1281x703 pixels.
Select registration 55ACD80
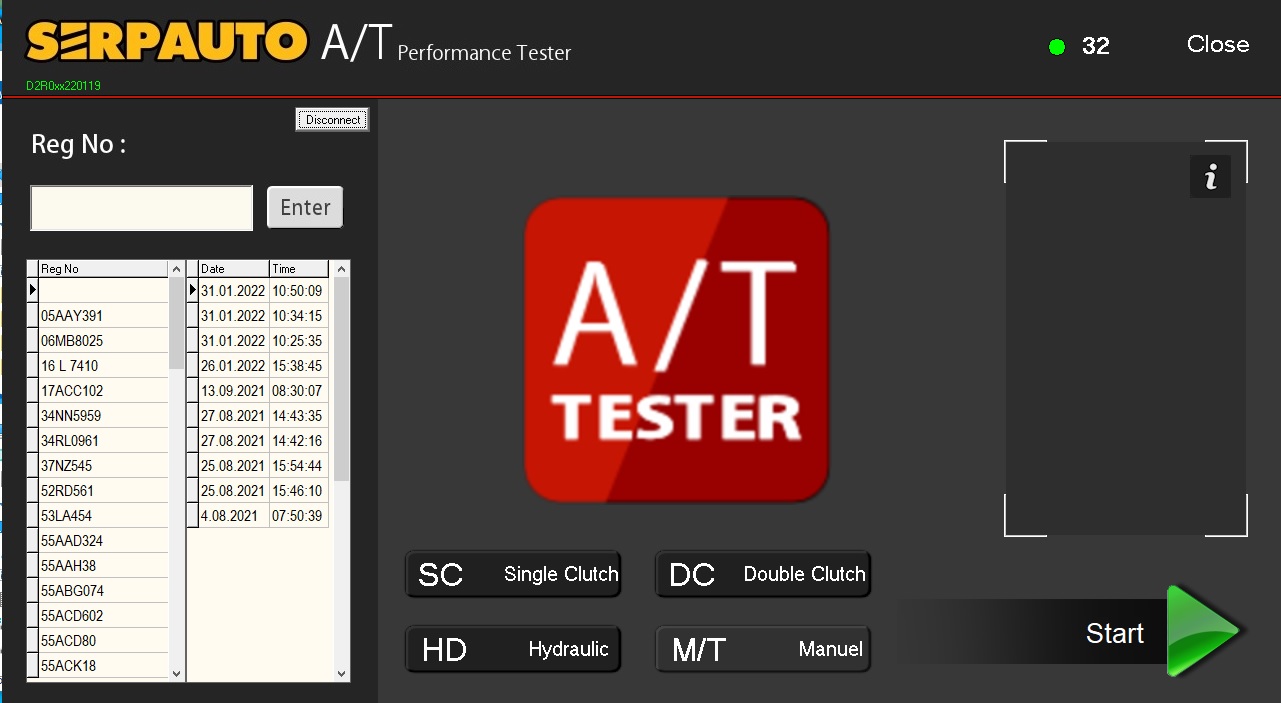point(103,641)
